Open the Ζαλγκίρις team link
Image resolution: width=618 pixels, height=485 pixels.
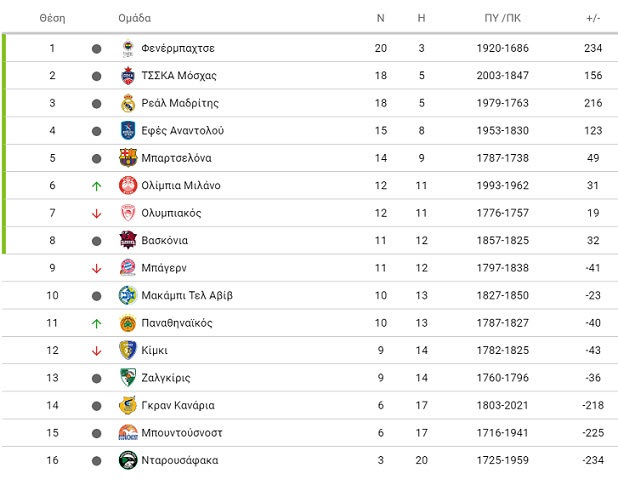[166, 378]
